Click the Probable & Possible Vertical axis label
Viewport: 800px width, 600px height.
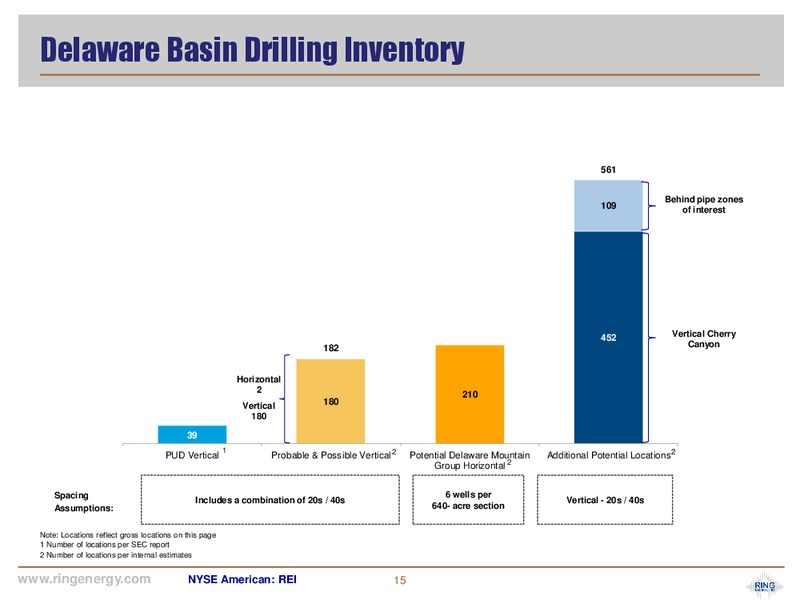333,454
